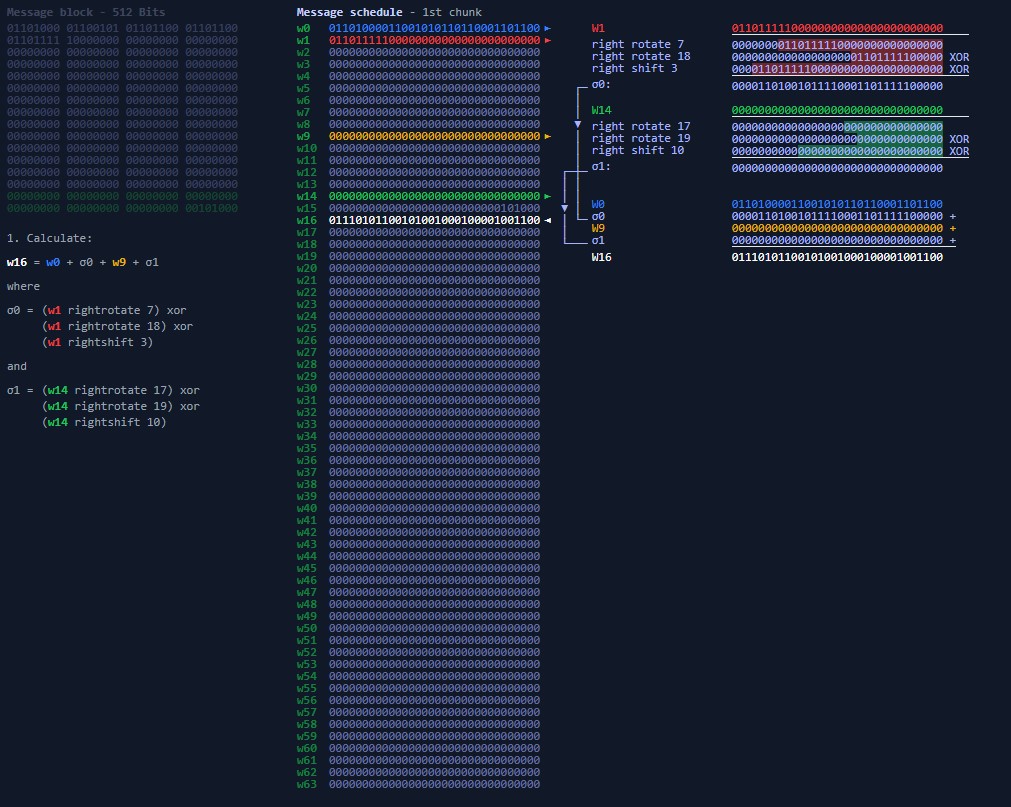Click the green arrow marker beside w14 row

point(547,196)
